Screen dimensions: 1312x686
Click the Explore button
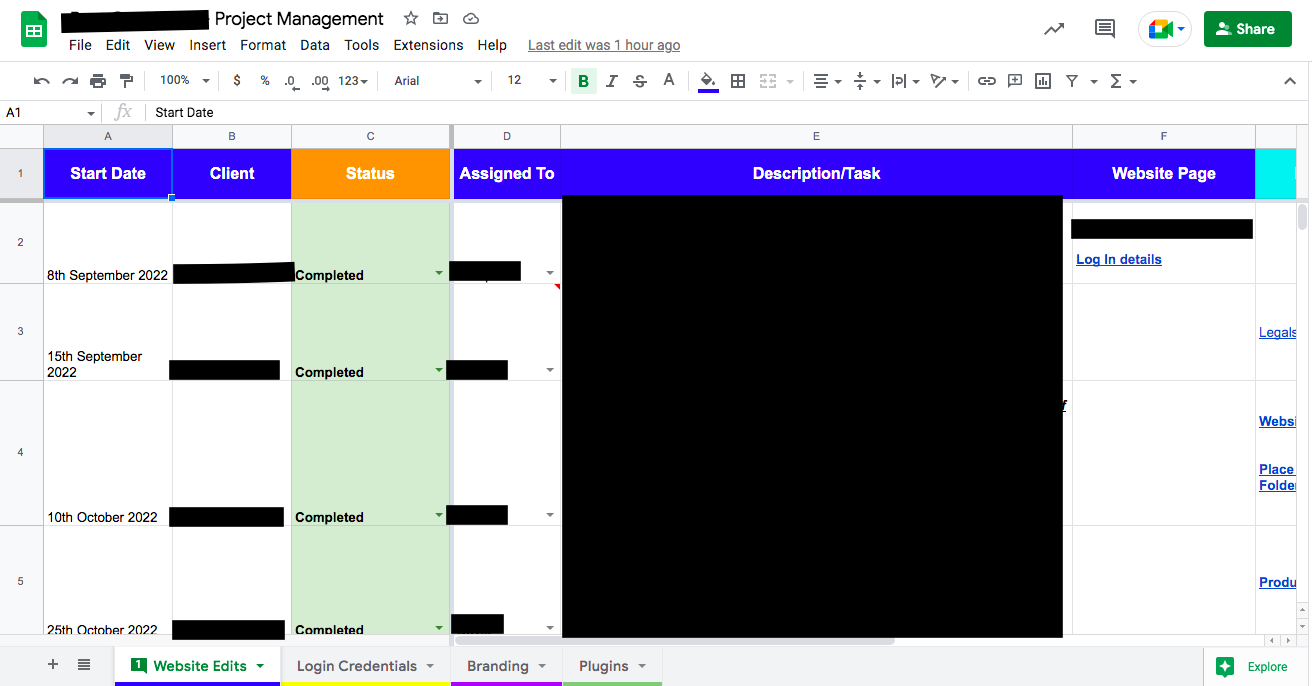[x=1255, y=667]
